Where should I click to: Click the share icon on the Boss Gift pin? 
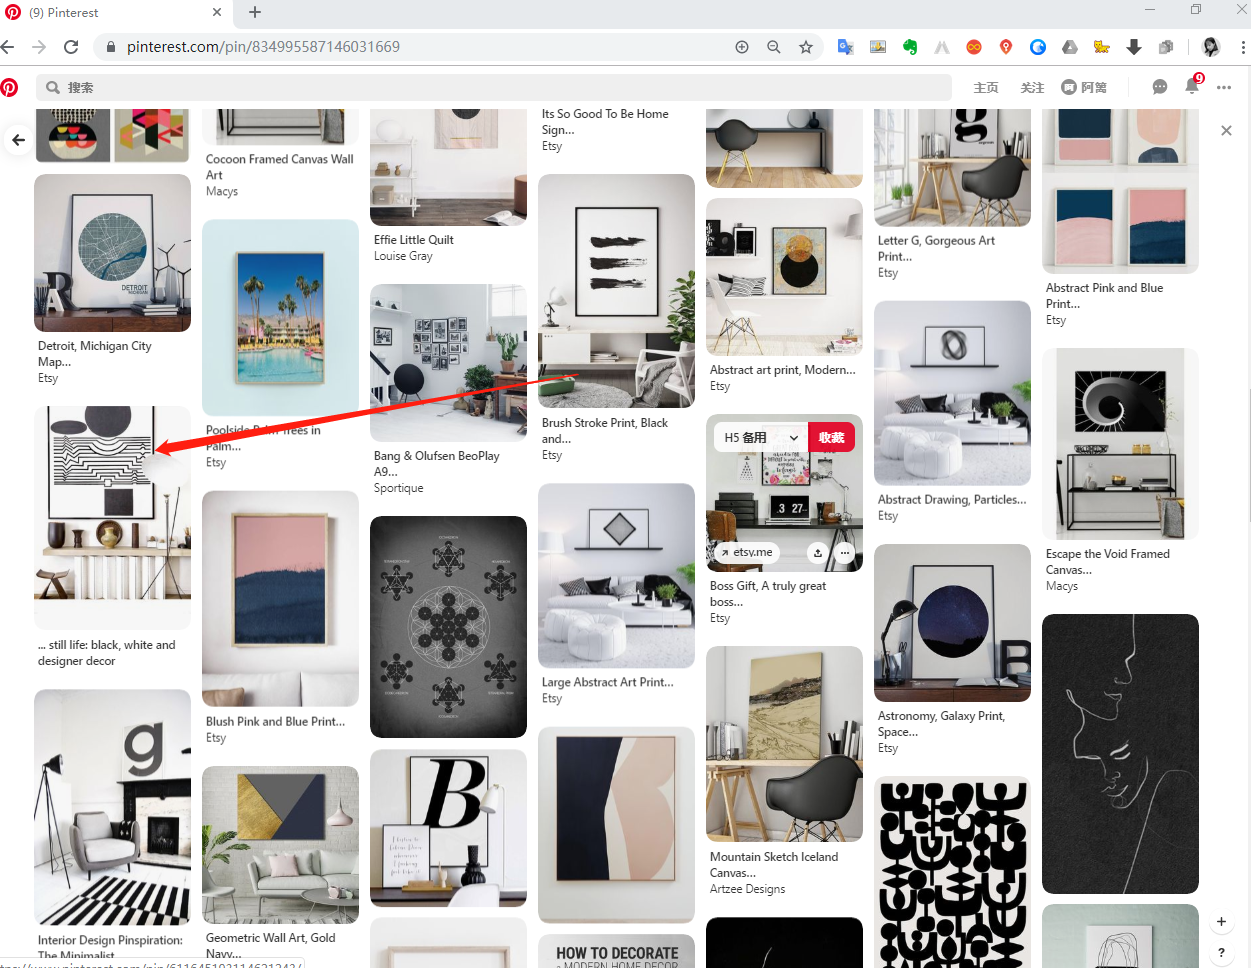pyautogui.click(x=818, y=553)
